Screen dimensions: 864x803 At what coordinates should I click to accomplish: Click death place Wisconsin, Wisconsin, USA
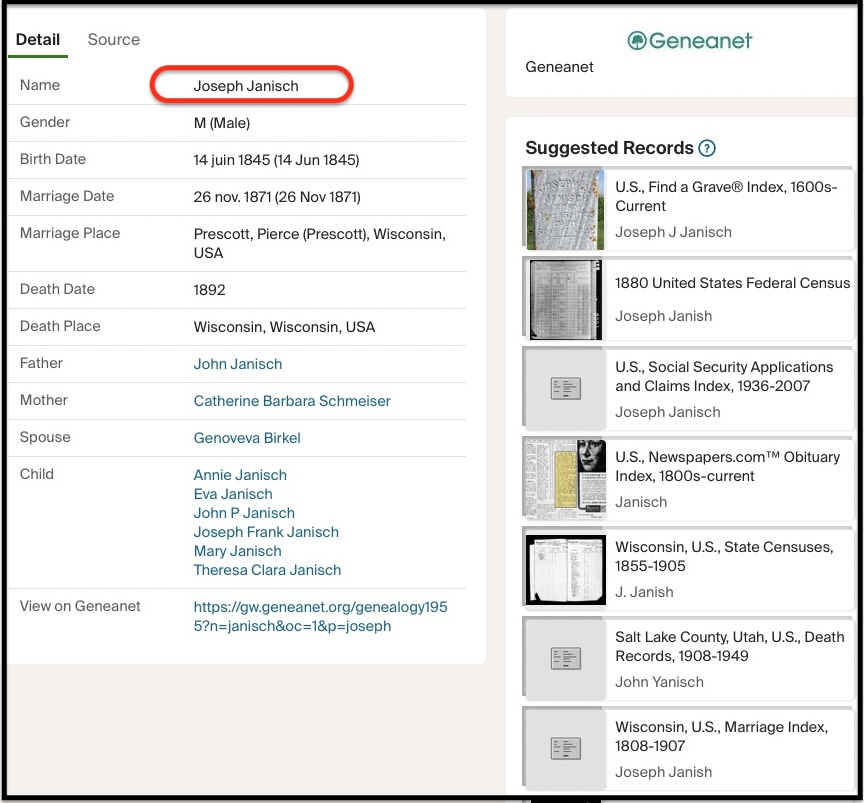(x=284, y=327)
